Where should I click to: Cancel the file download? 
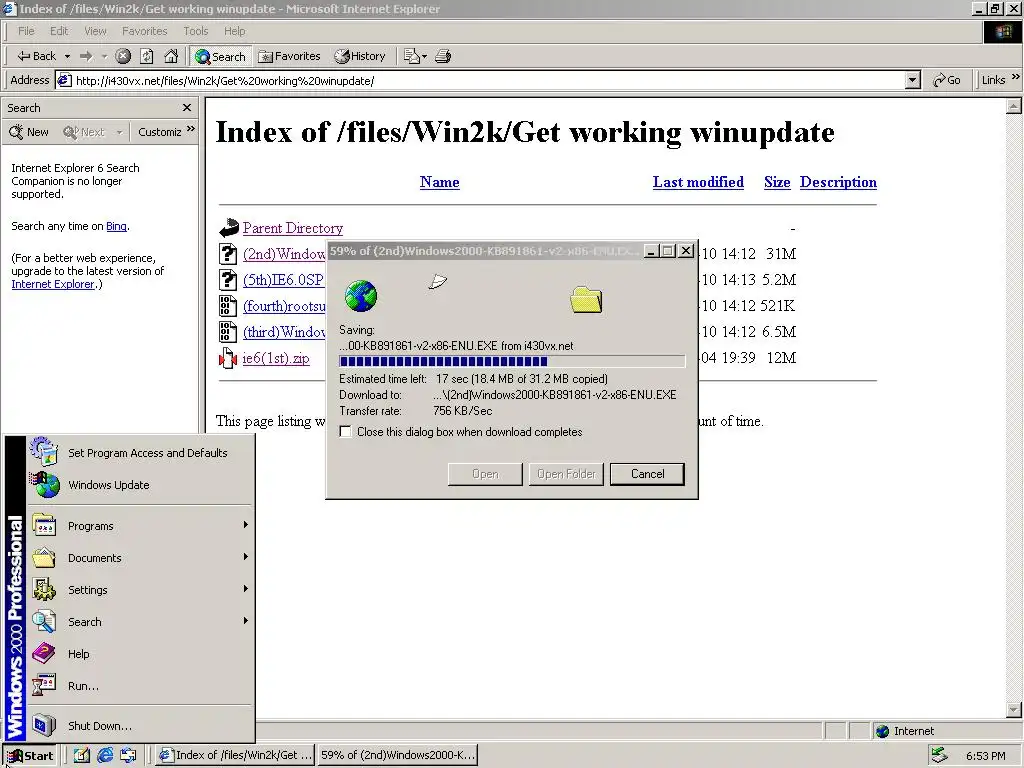click(x=647, y=474)
